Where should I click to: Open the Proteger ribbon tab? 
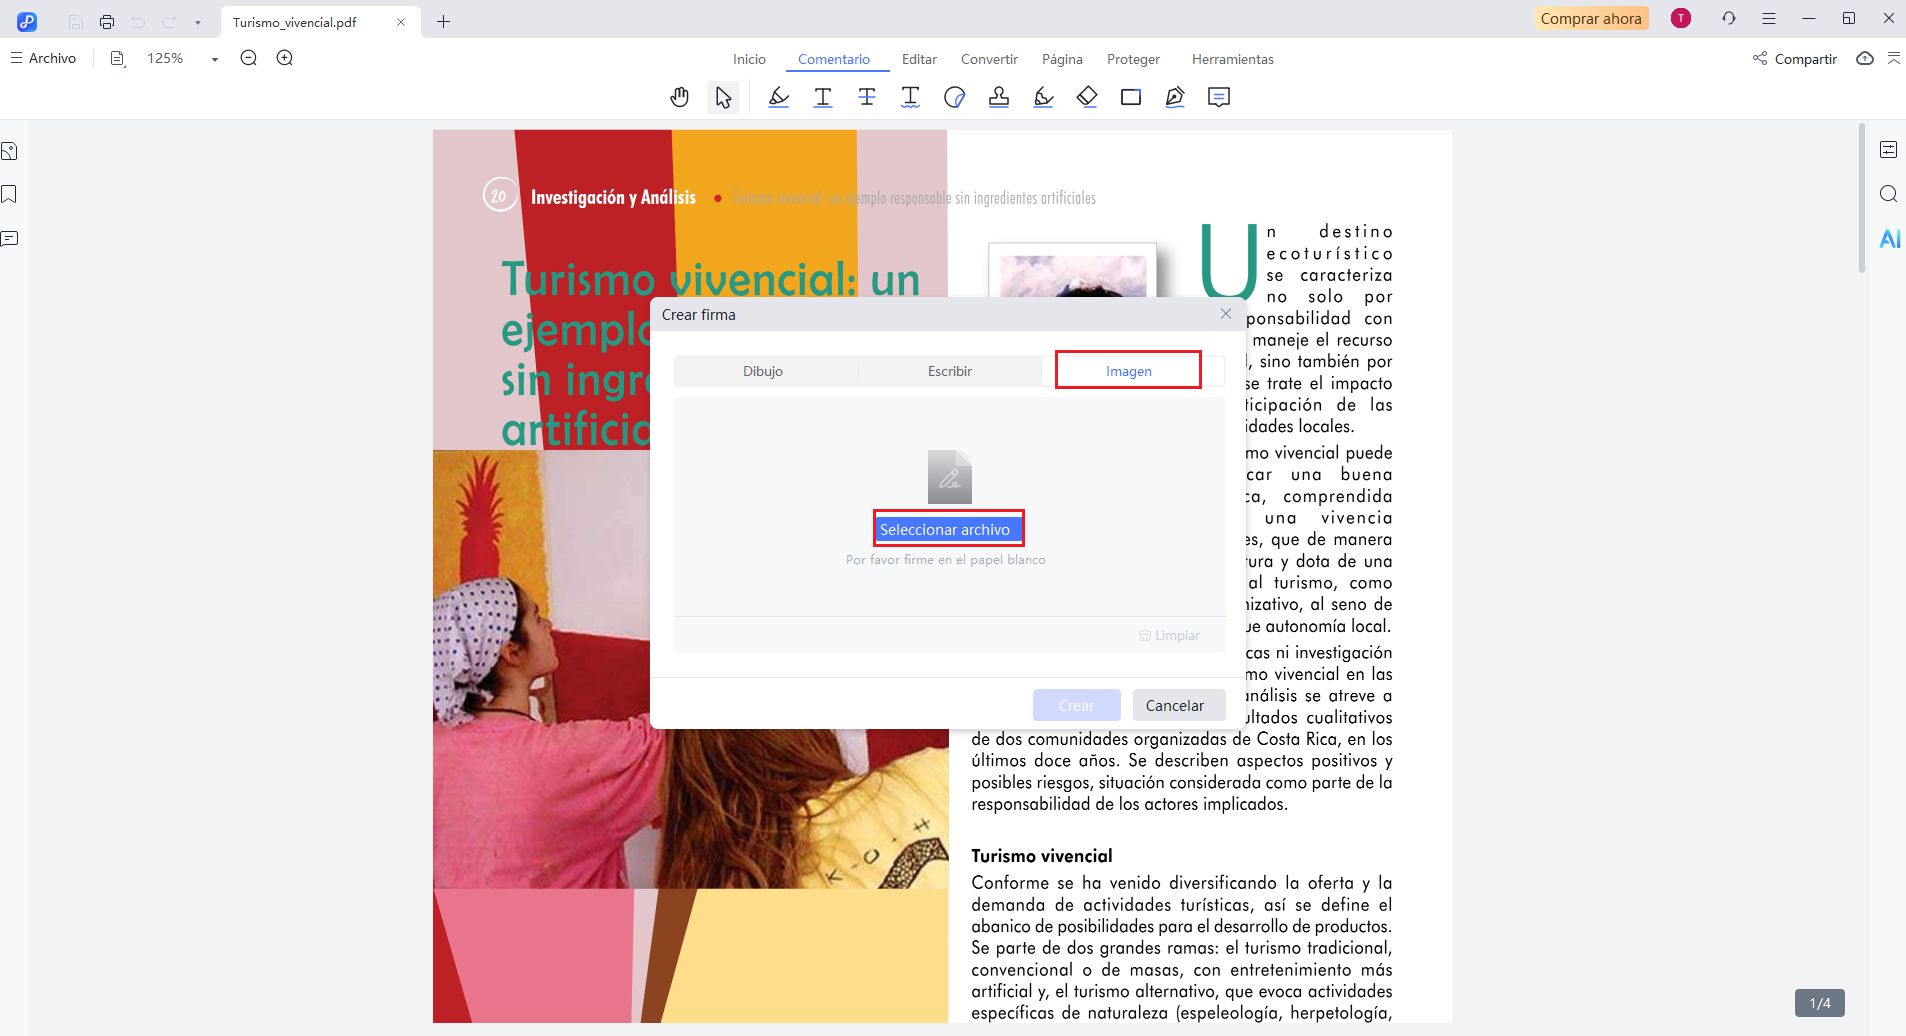click(x=1133, y=59)
